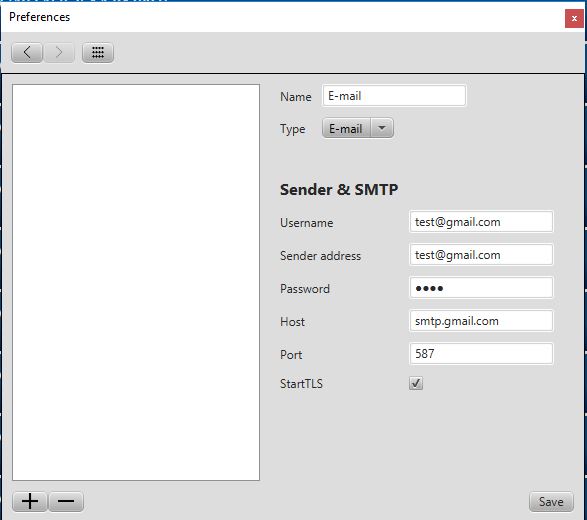The width and height of the screenshot is (587, 520).
Task: Click the Password field
Action: 481,288
